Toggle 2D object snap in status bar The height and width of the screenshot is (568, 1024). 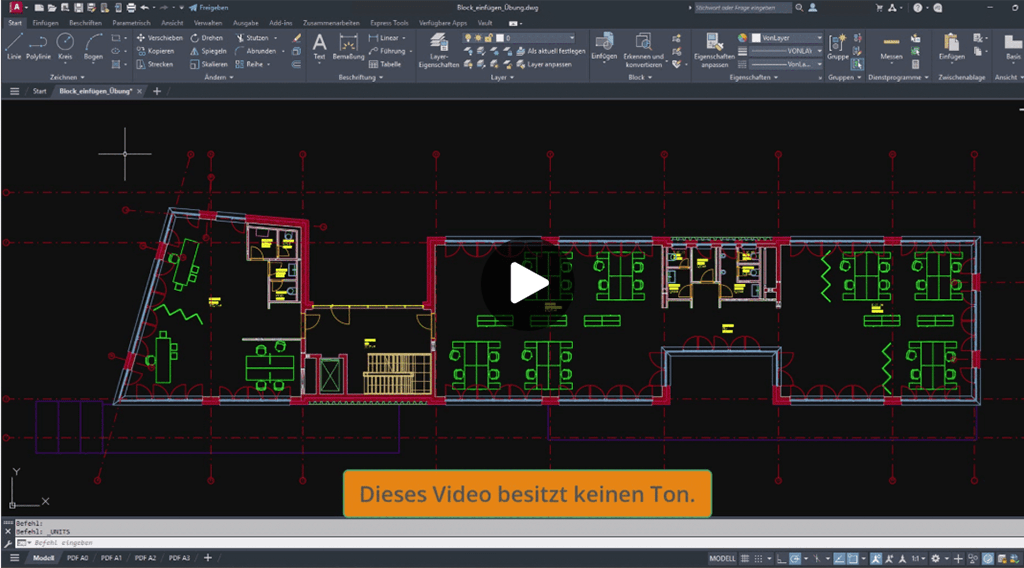(x=853, y=559)
